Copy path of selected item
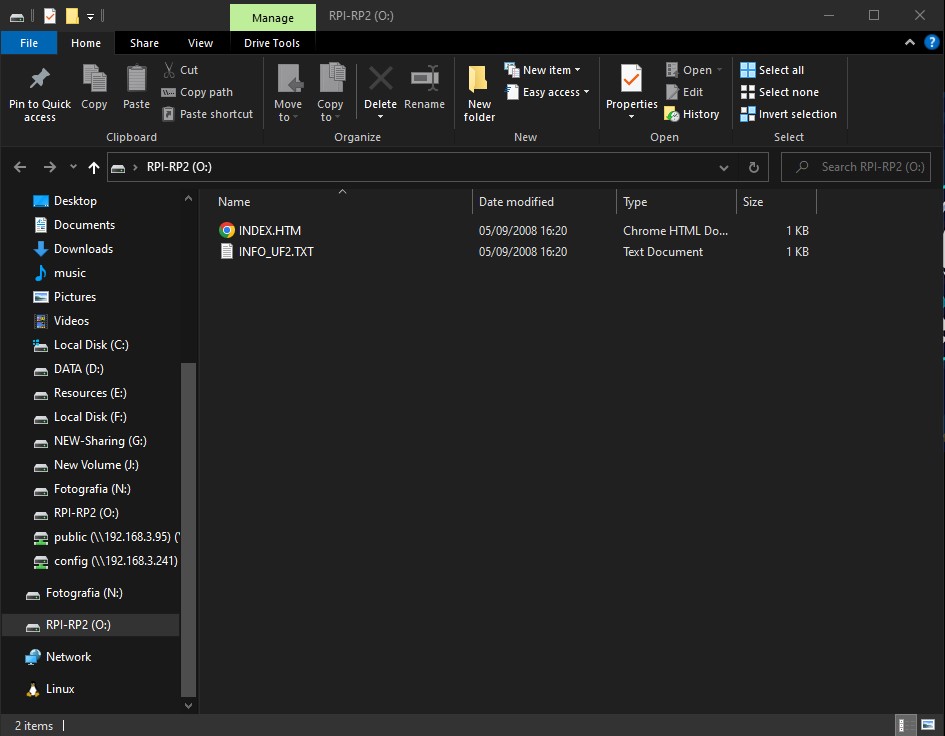Screen dimensions: 945x736 [197, 92]
